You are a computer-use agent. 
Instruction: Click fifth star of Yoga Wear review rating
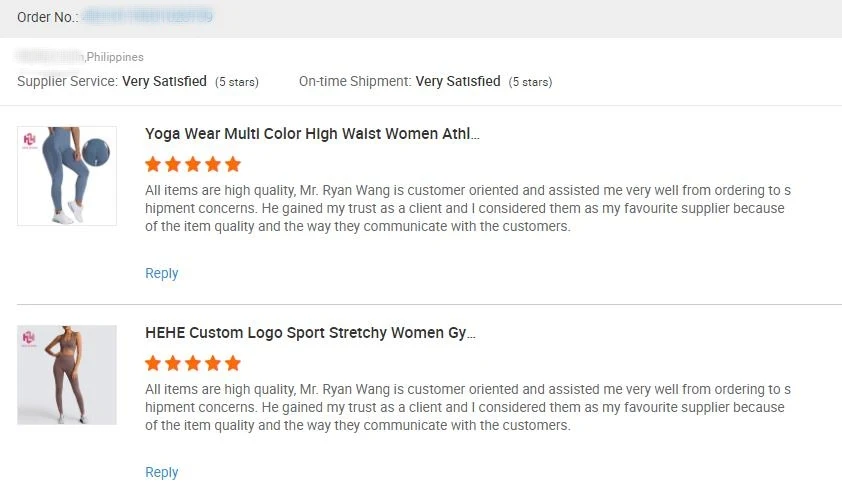(x=233, y=164)
